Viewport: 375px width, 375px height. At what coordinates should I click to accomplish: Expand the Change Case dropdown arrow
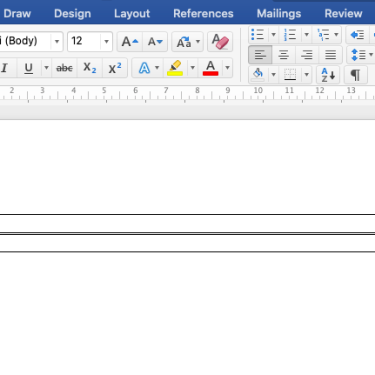tap(198, 42)
